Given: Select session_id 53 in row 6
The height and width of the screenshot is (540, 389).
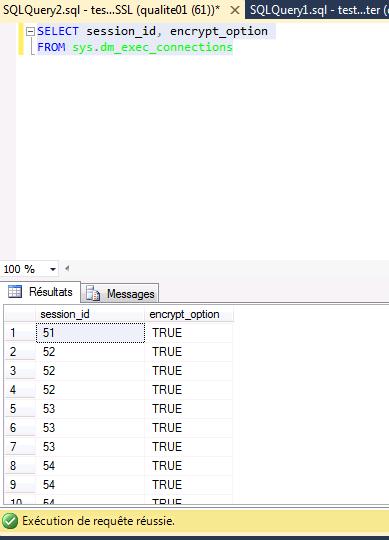Looking at the screenshot, I should 90,428.
